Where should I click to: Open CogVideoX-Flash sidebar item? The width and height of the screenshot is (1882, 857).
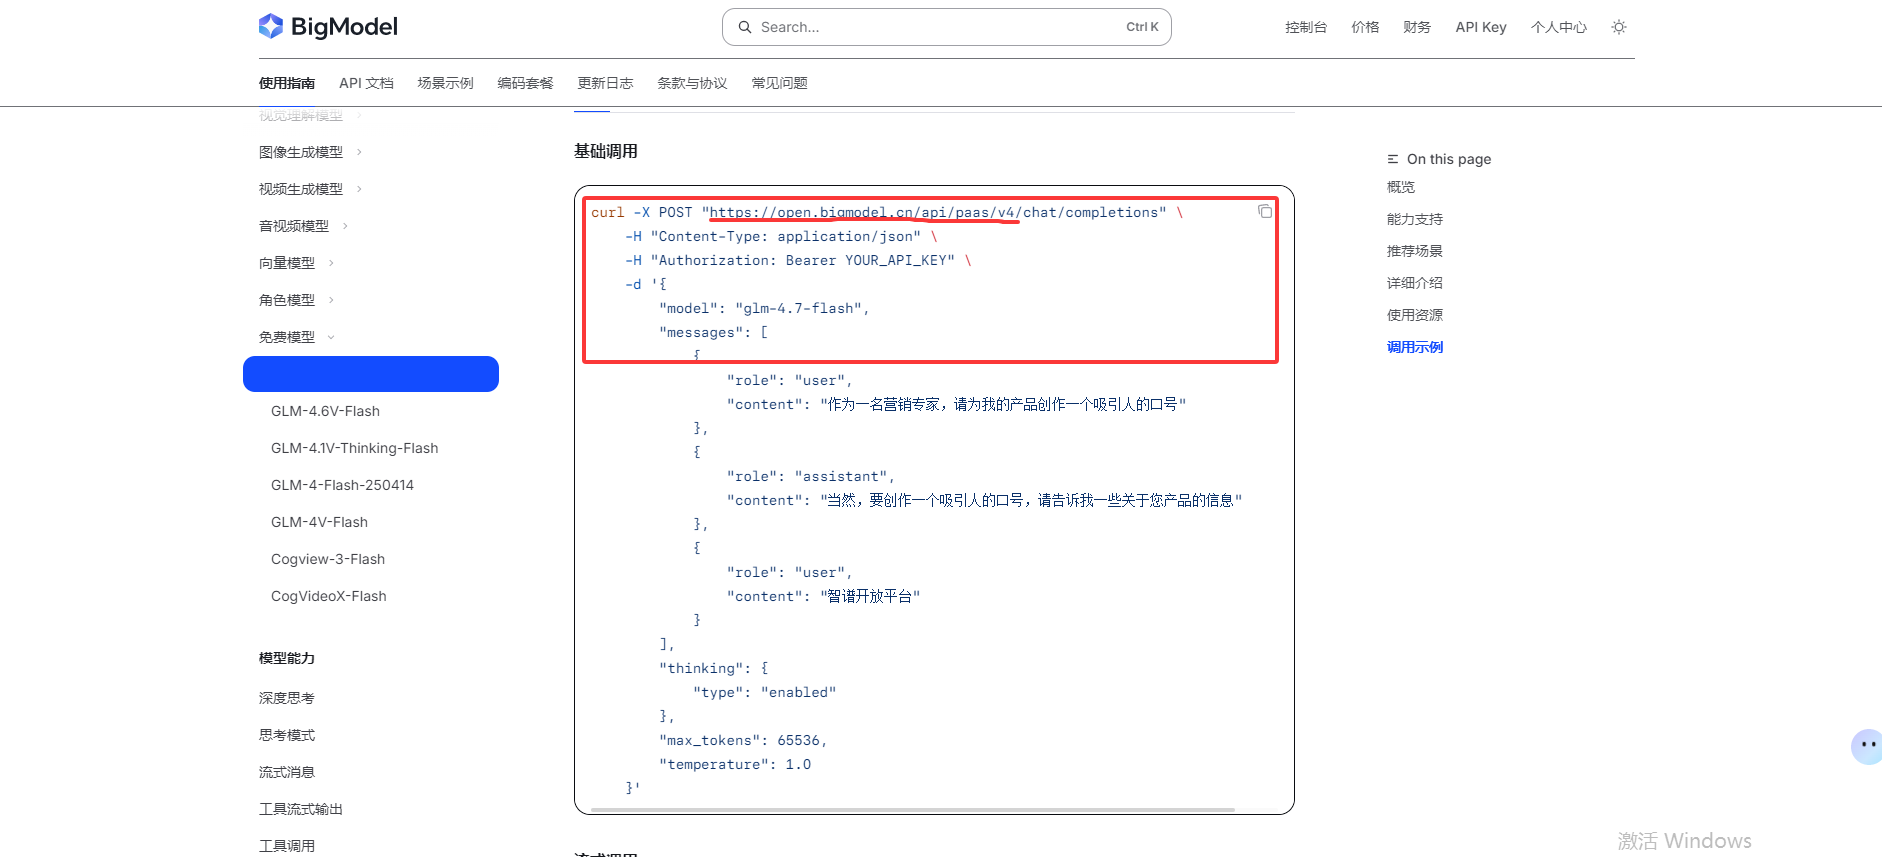(x=328, y=596)
